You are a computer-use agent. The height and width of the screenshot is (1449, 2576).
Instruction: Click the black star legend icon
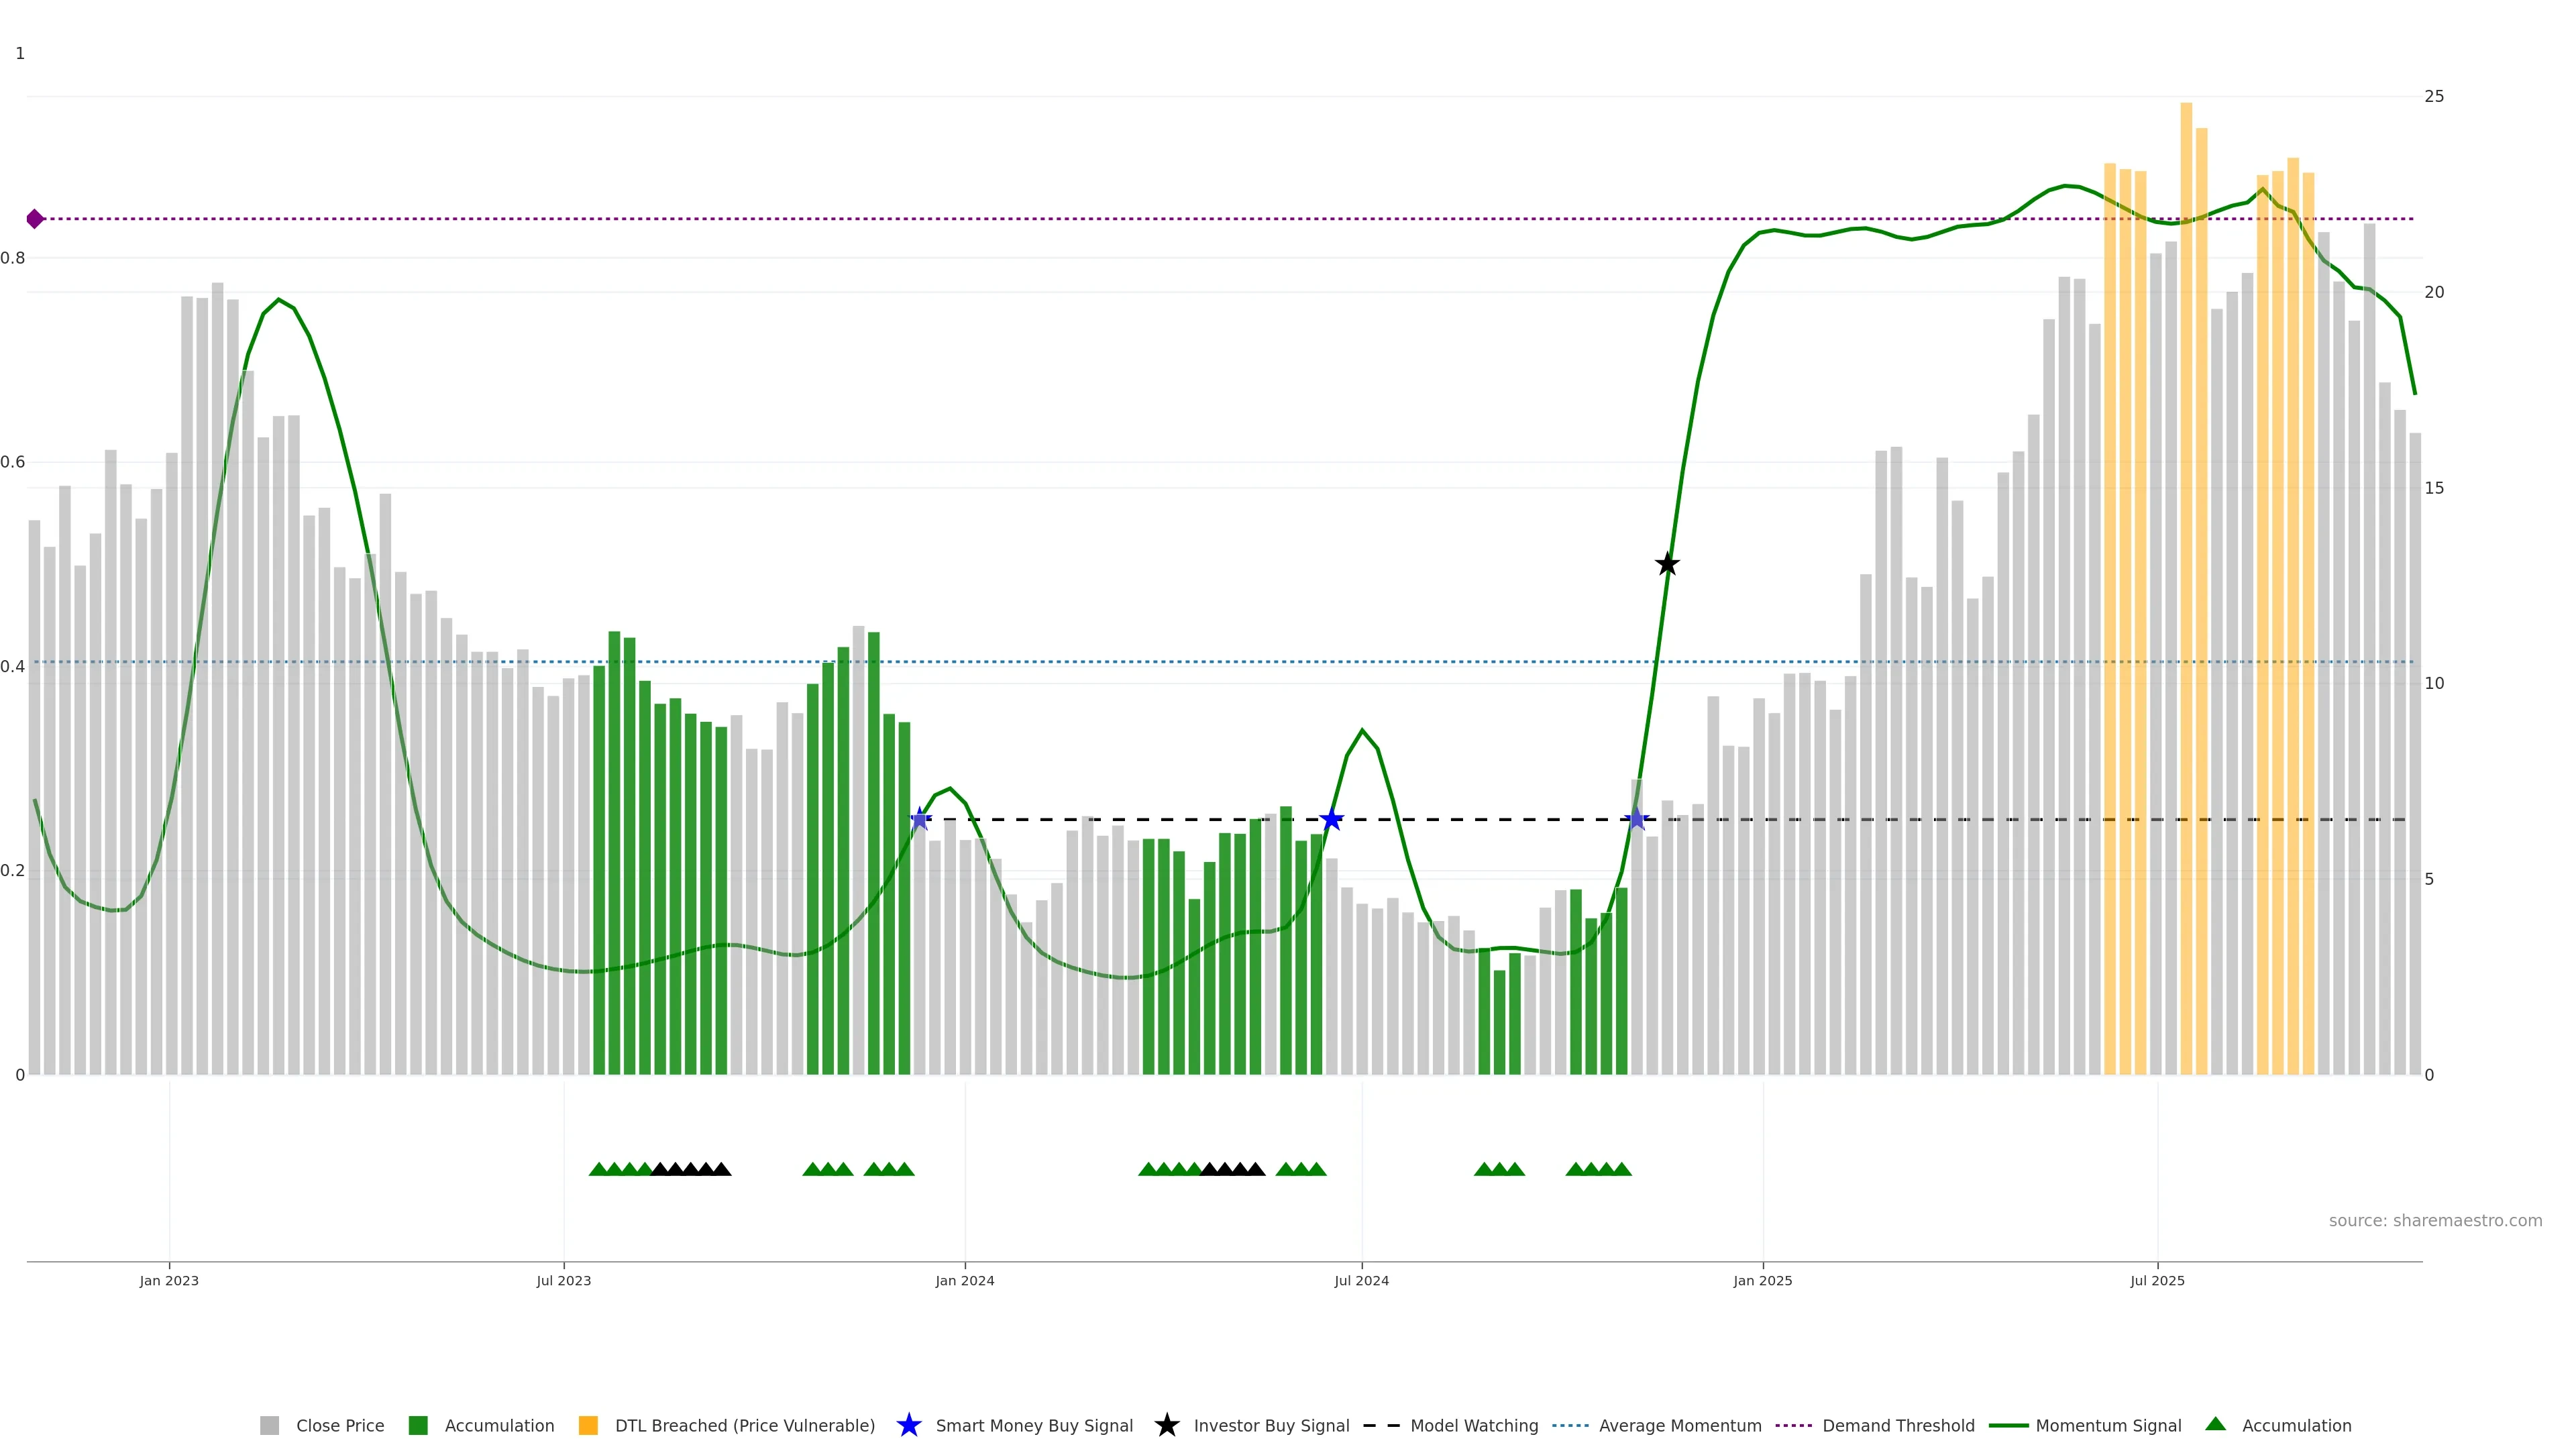click(x=1166, y=1425)
